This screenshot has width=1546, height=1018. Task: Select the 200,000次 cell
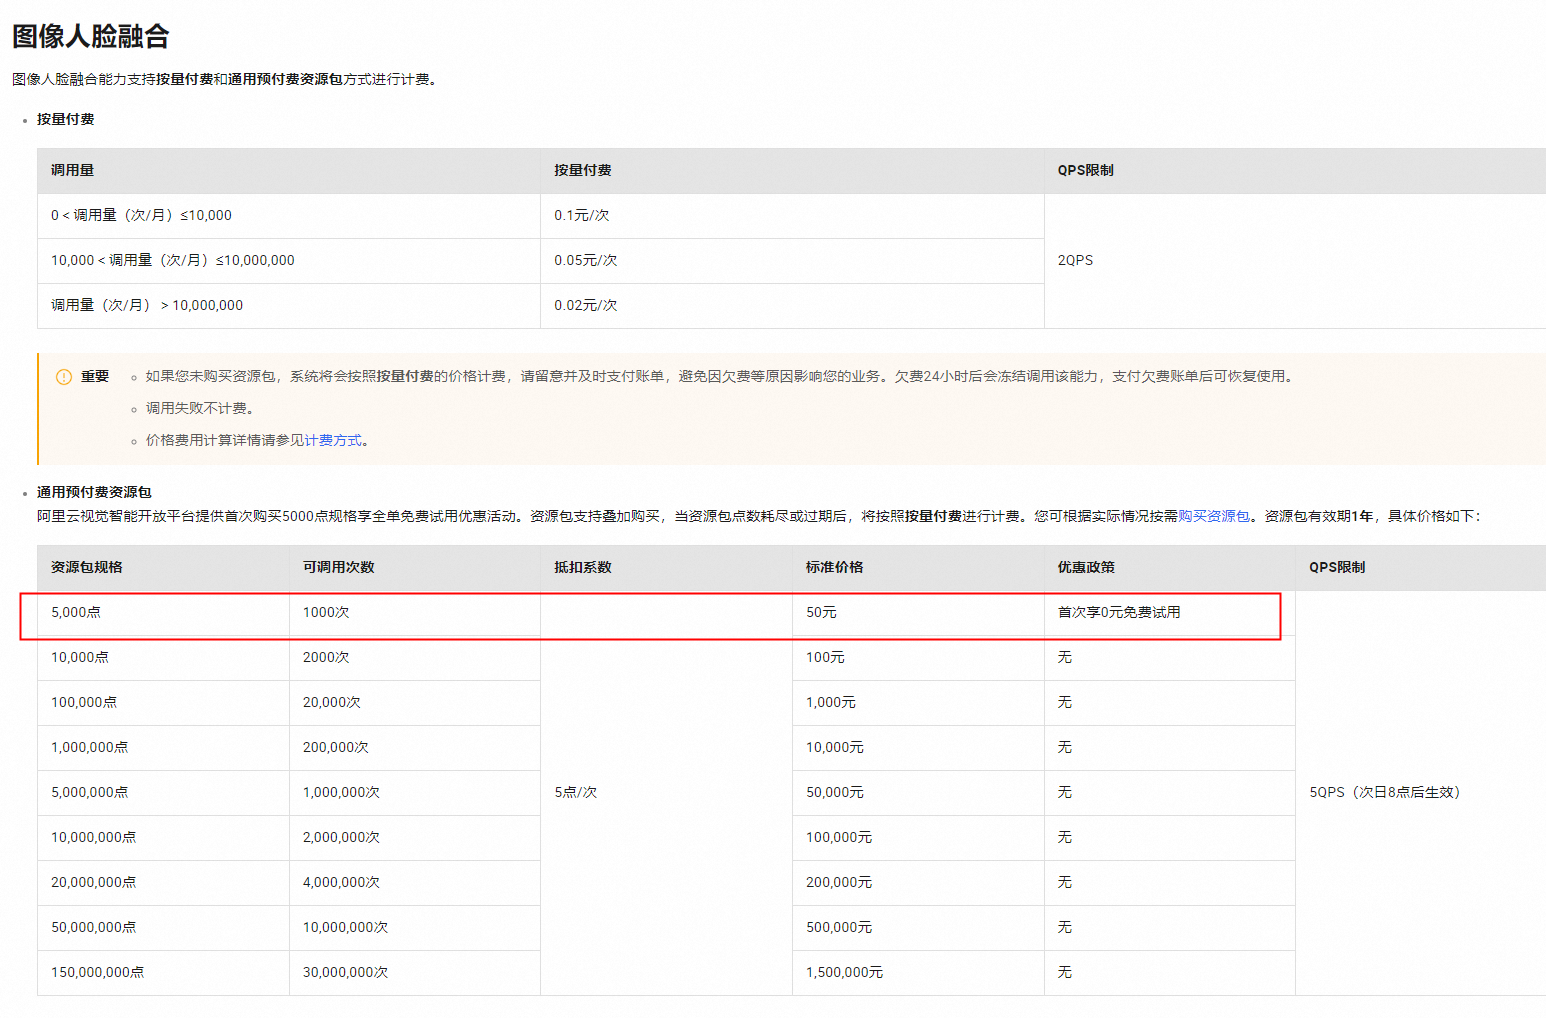click(x=415, y=748)
